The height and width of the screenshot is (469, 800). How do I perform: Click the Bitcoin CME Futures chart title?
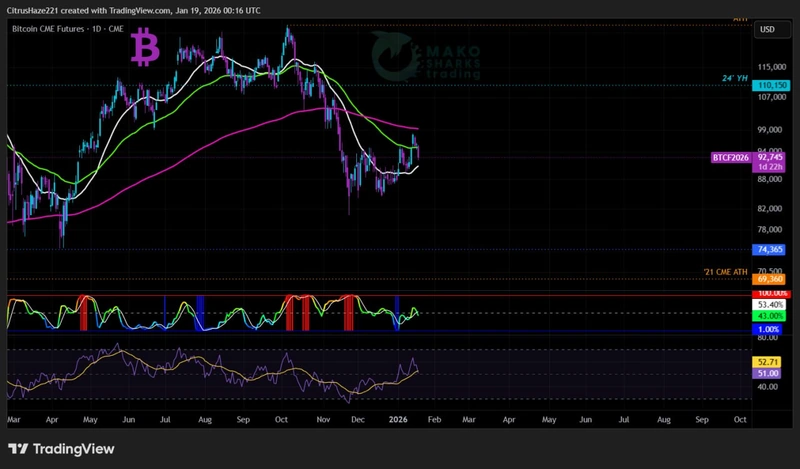(67, 29)
